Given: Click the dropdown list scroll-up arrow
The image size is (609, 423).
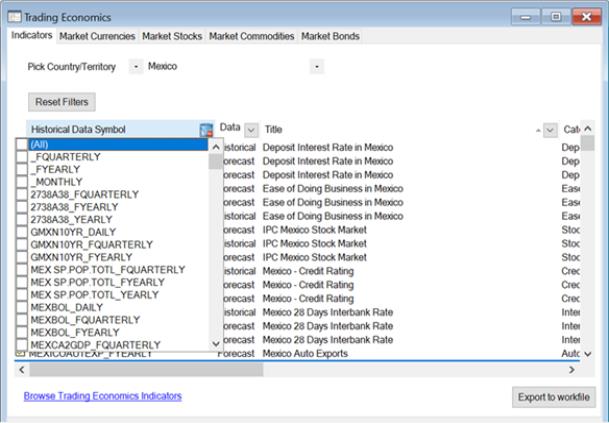Looking at the screenshot, I should click(216, 146).
